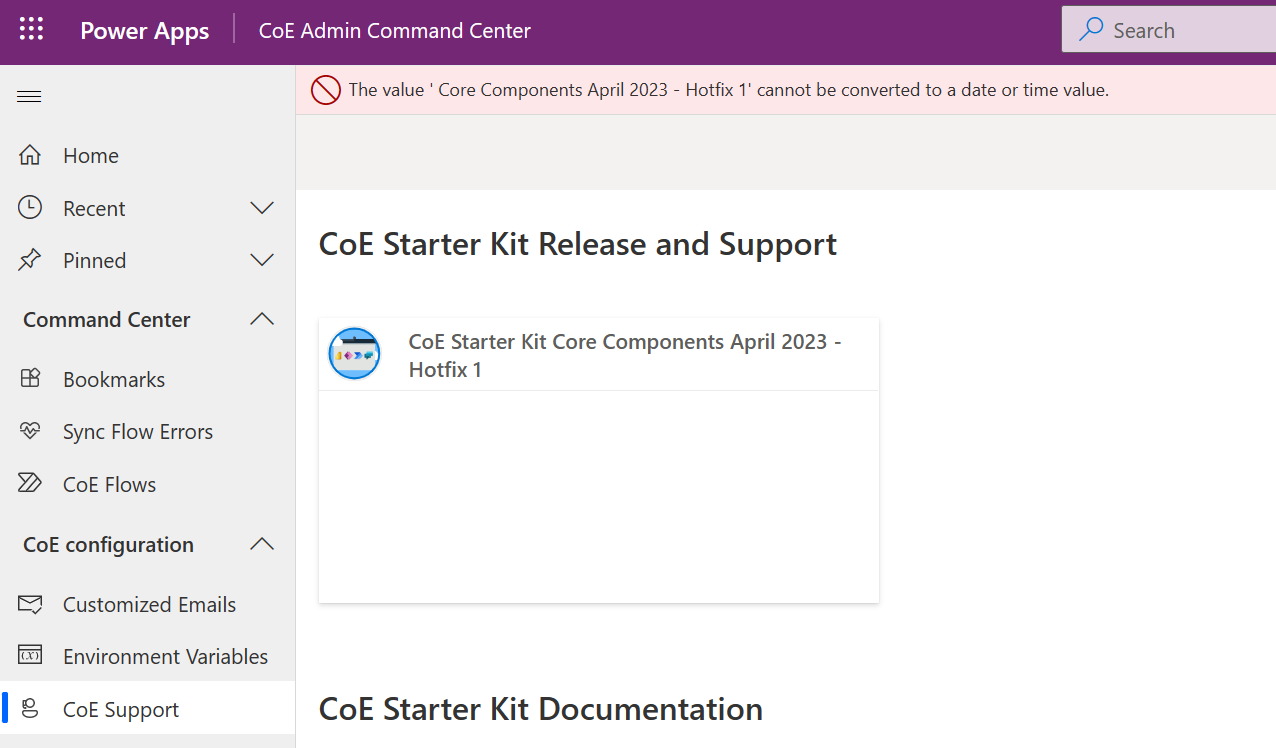Image resolution: width=1276 pixels, height=748 pixels.
Task: Click the CoE Starter Kit Documentation heading
Action: (x=540, y=708)
